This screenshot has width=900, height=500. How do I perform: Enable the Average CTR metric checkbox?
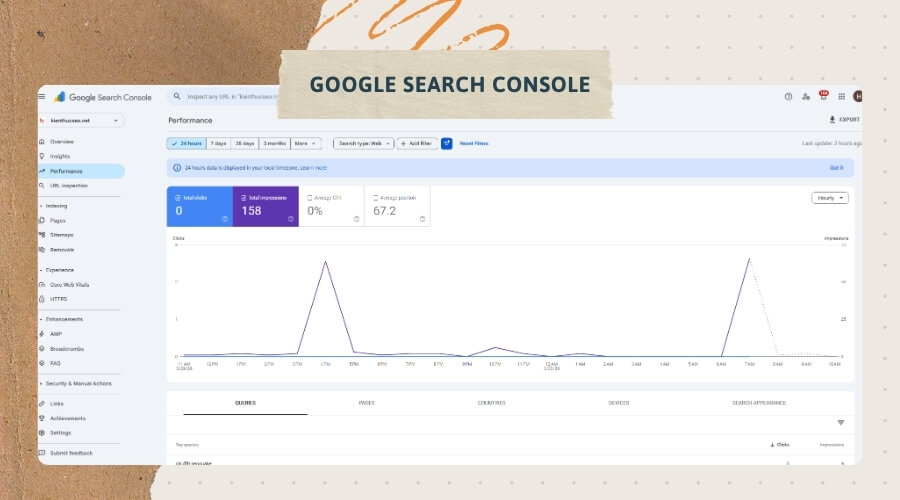pos(310,197)
